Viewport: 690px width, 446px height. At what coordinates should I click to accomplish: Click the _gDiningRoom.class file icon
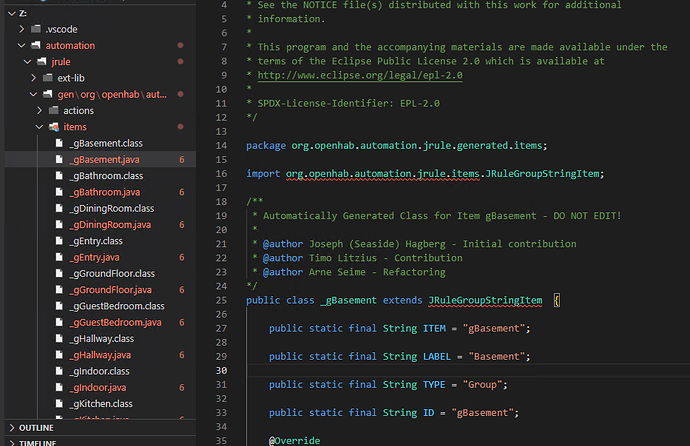59,208
